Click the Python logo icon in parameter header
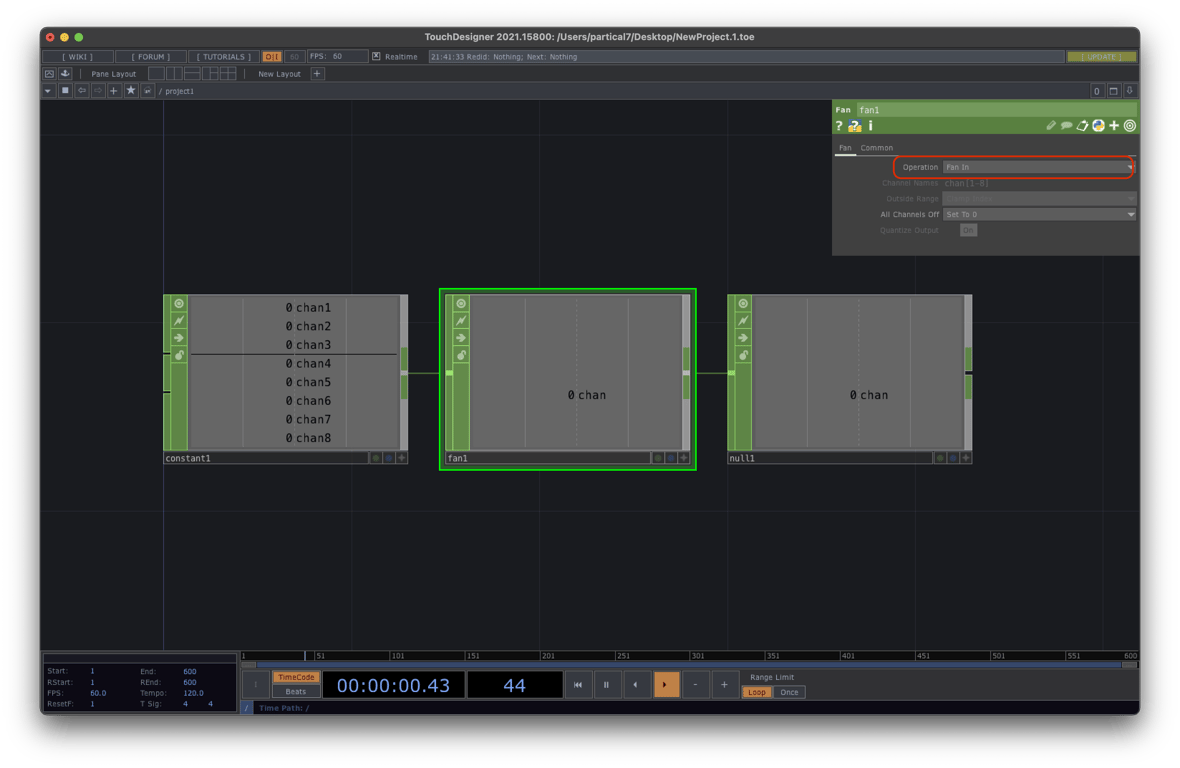 pos(1098,126)
